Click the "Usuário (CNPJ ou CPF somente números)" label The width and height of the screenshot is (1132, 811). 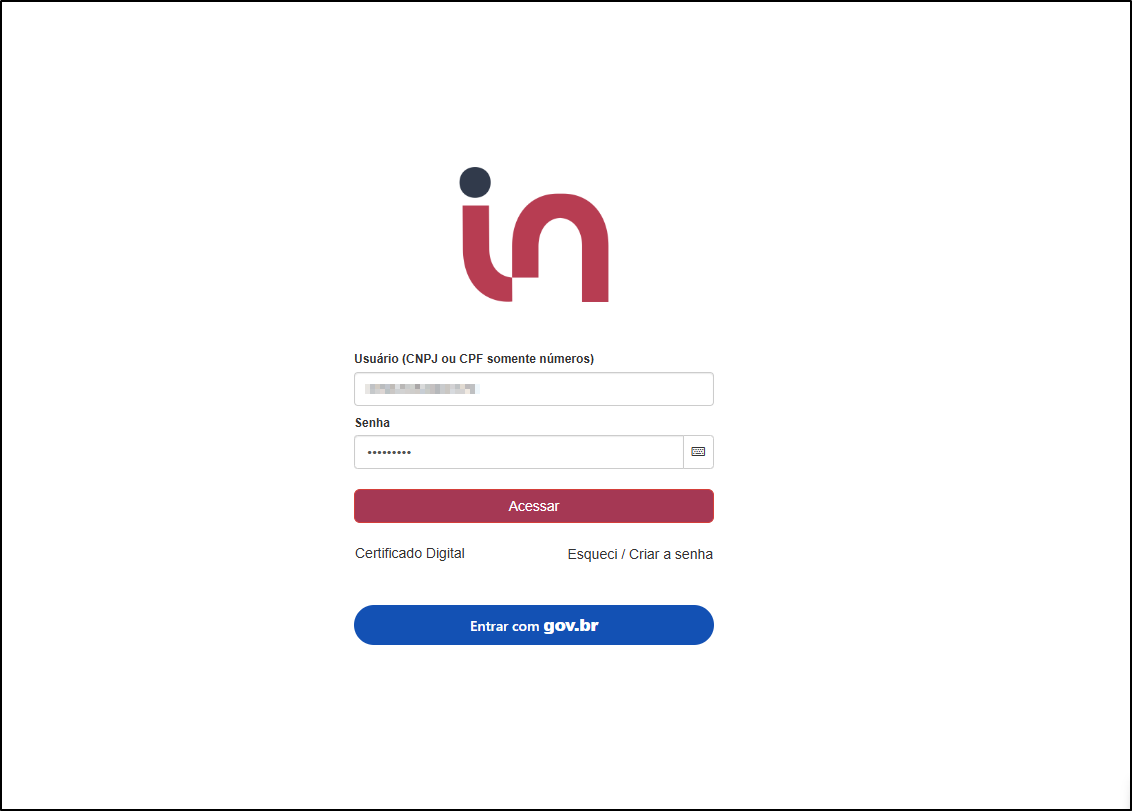474,359
